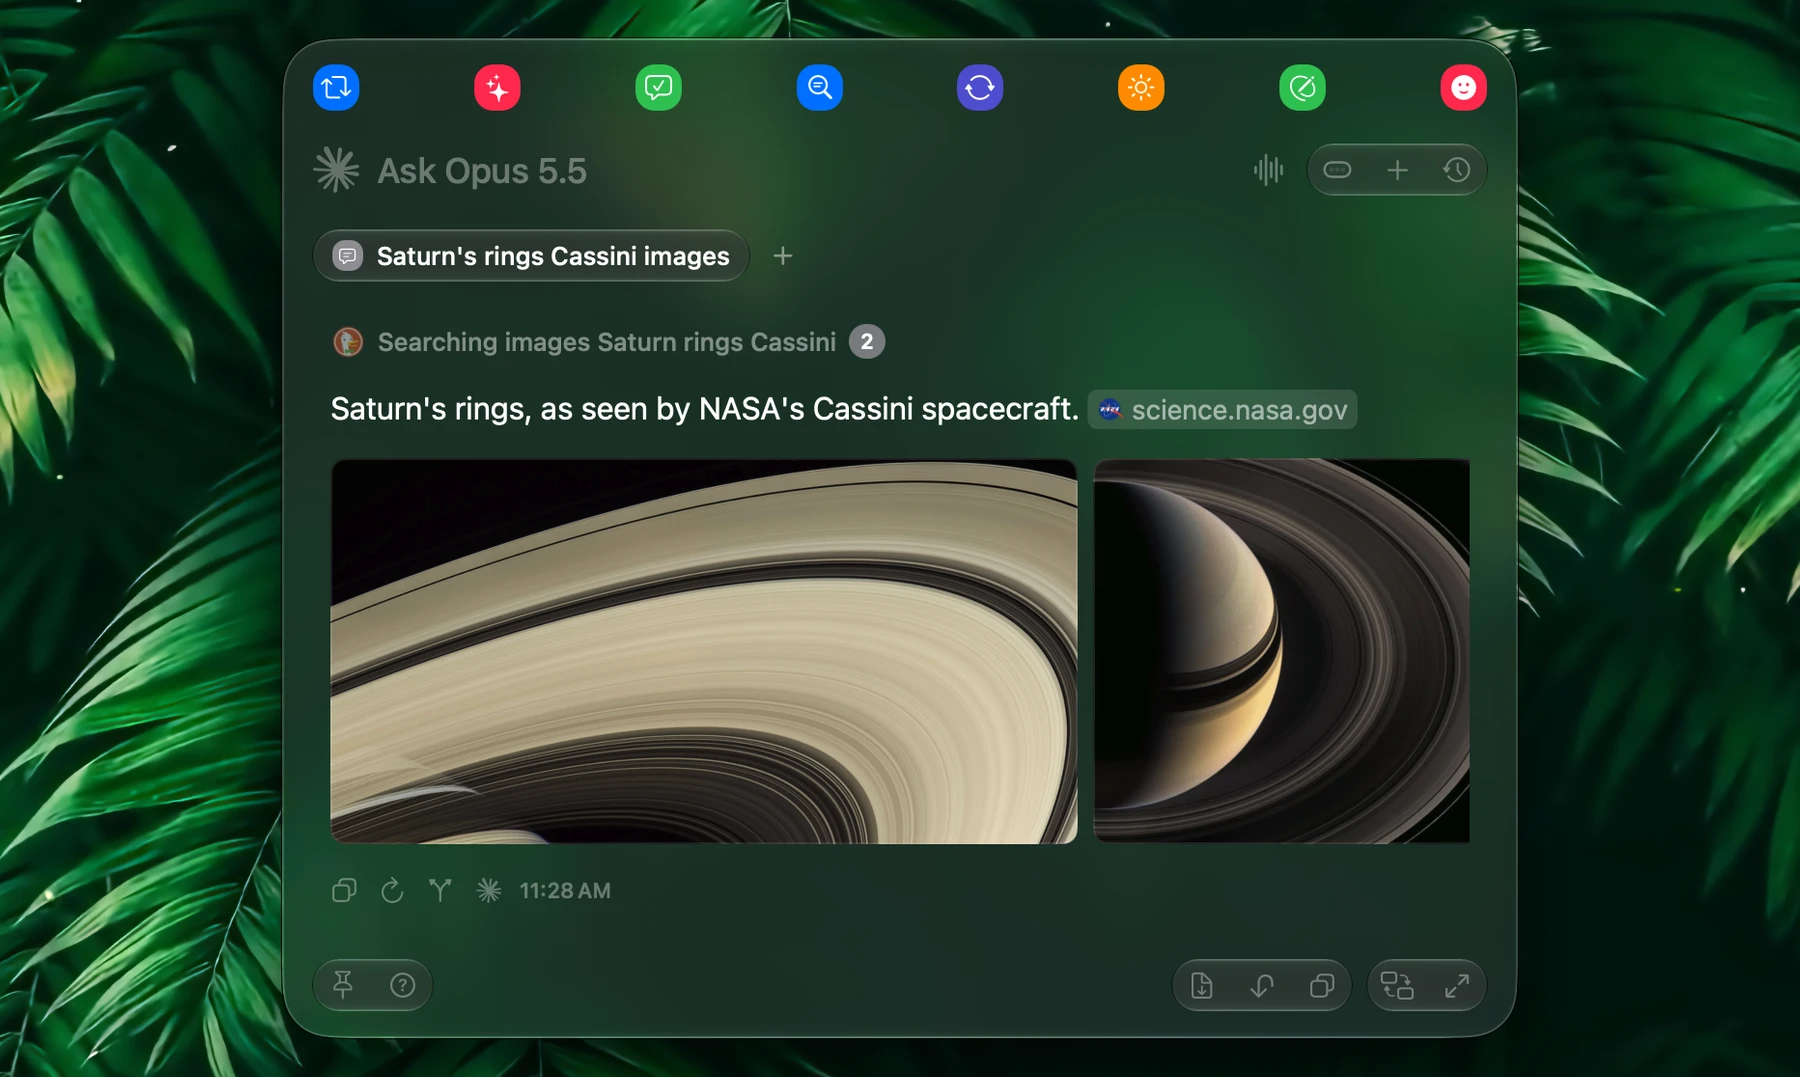The height and width of the screenshot is (1077, 1800).
Task: Expand the window with diagonal arrows icon
Action: point(1457,986)
